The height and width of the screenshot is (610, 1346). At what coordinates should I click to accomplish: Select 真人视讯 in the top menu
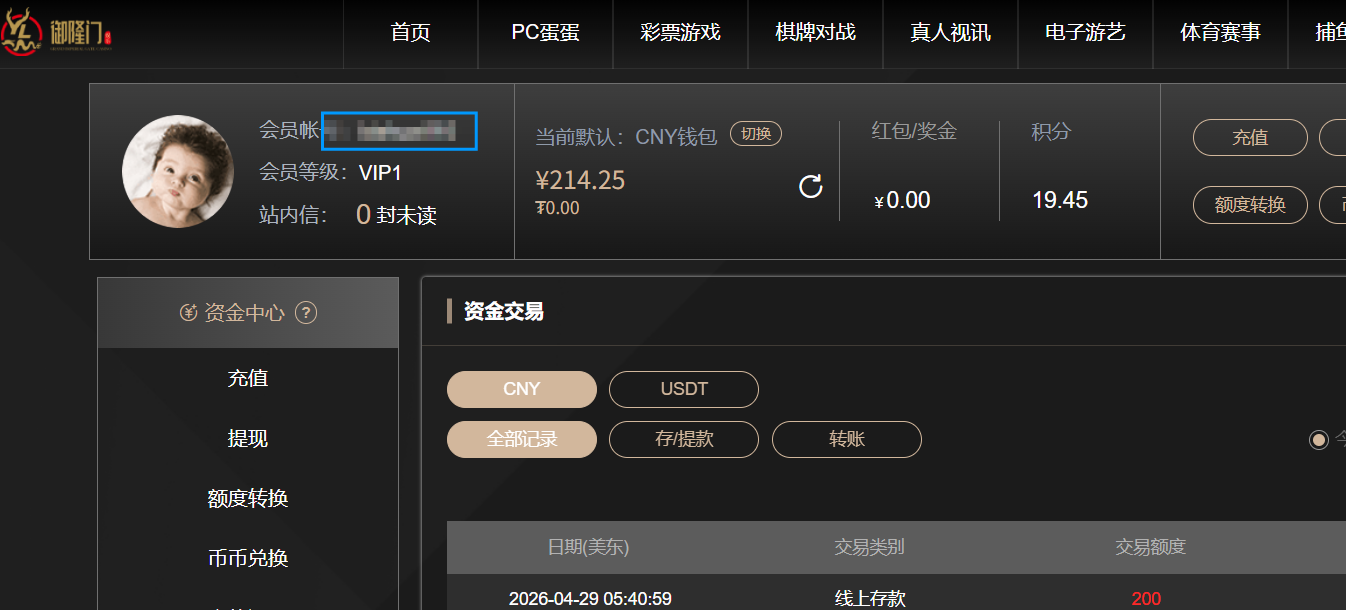point(950,32)
